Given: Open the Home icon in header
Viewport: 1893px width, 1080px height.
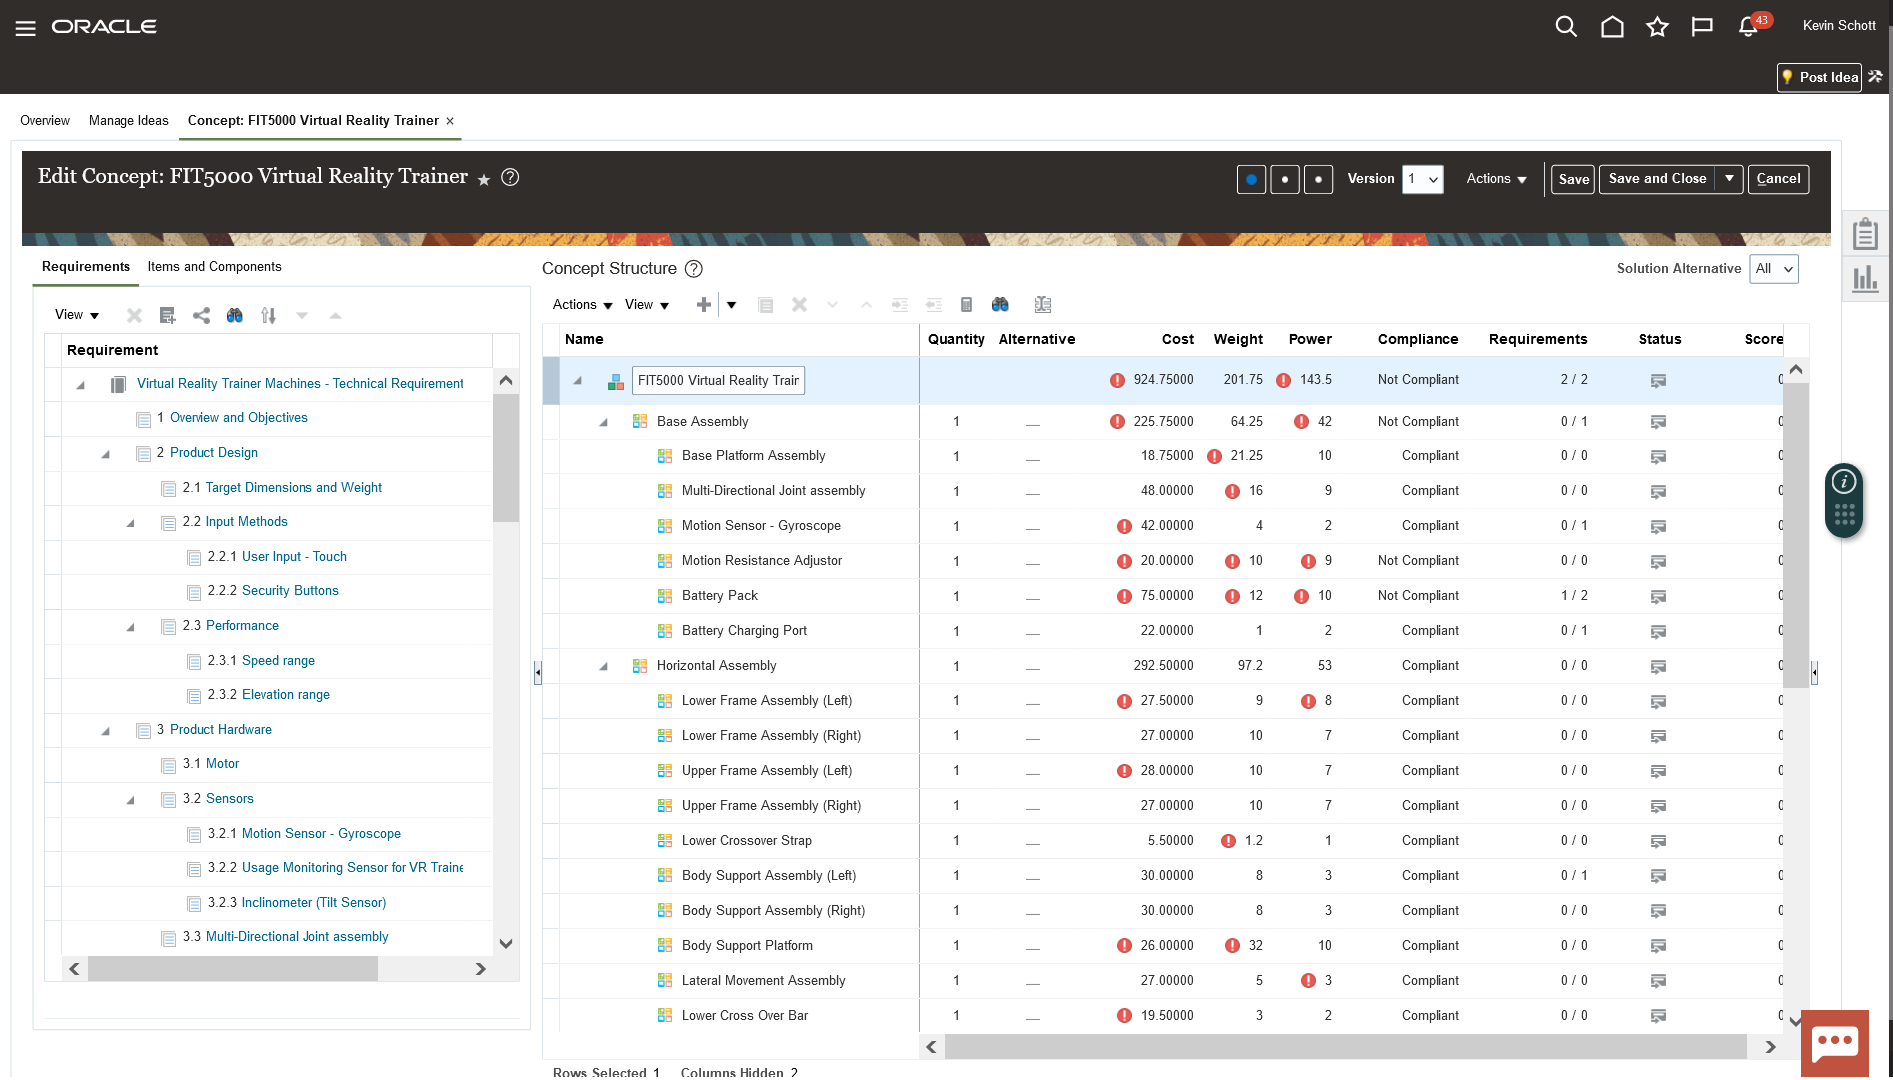Looking at the screenshot, I should [1612, 27].
